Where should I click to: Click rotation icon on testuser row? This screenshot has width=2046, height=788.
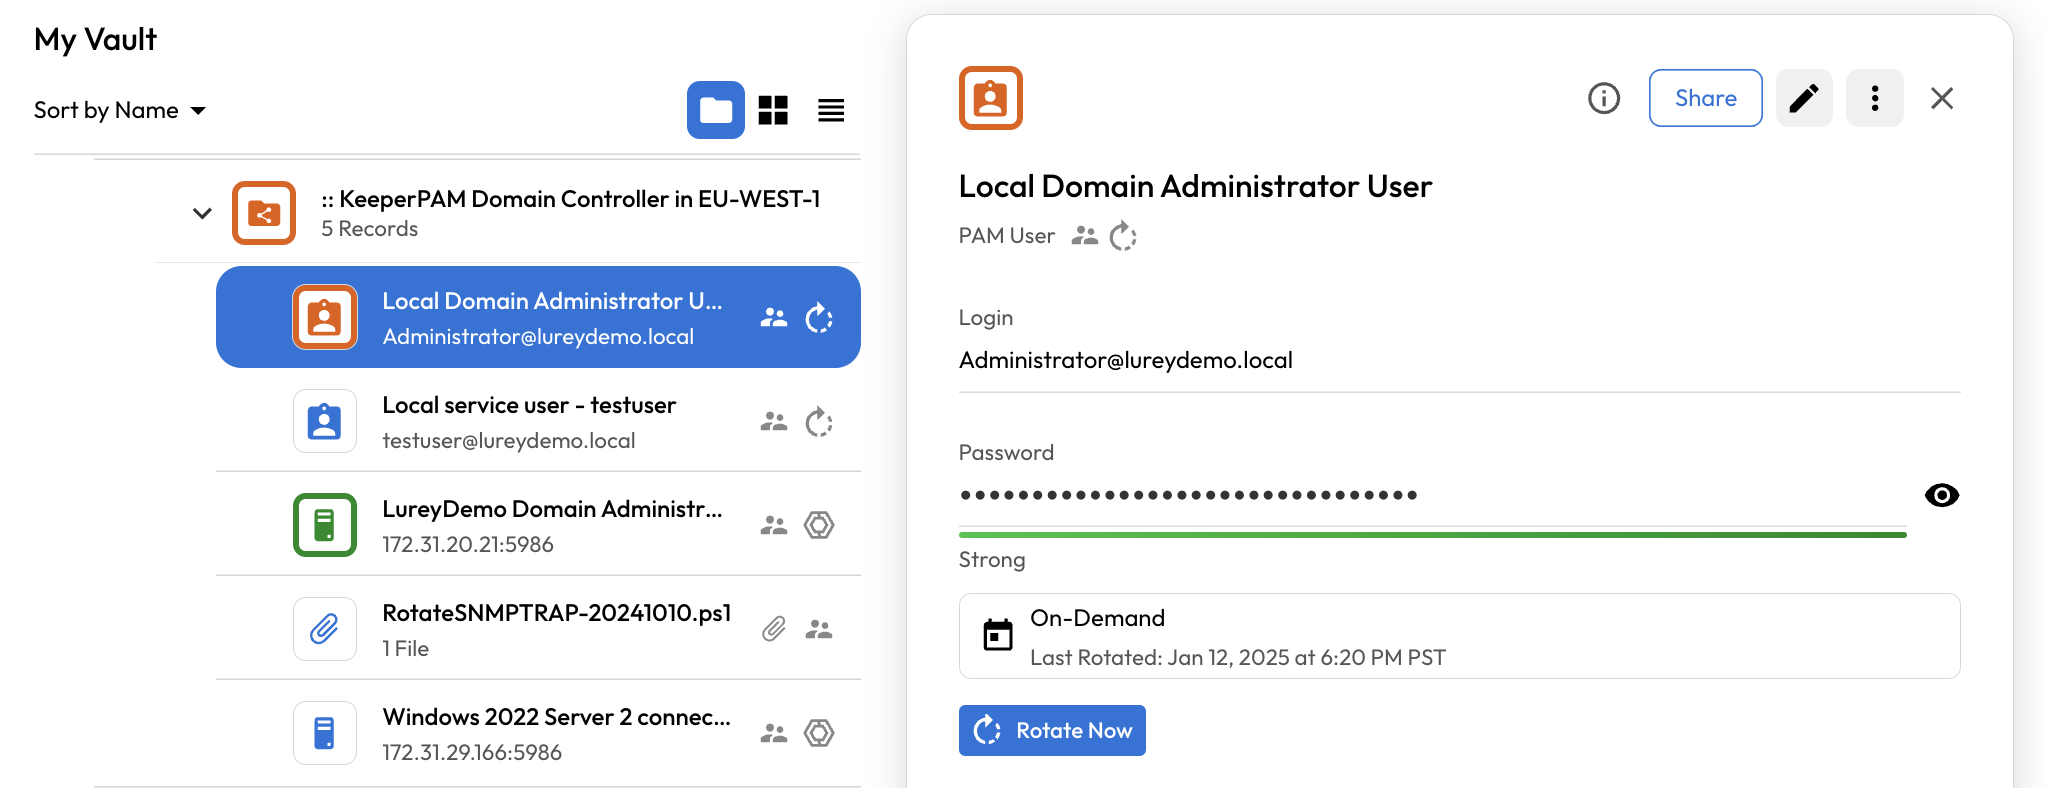click(819, 422)
